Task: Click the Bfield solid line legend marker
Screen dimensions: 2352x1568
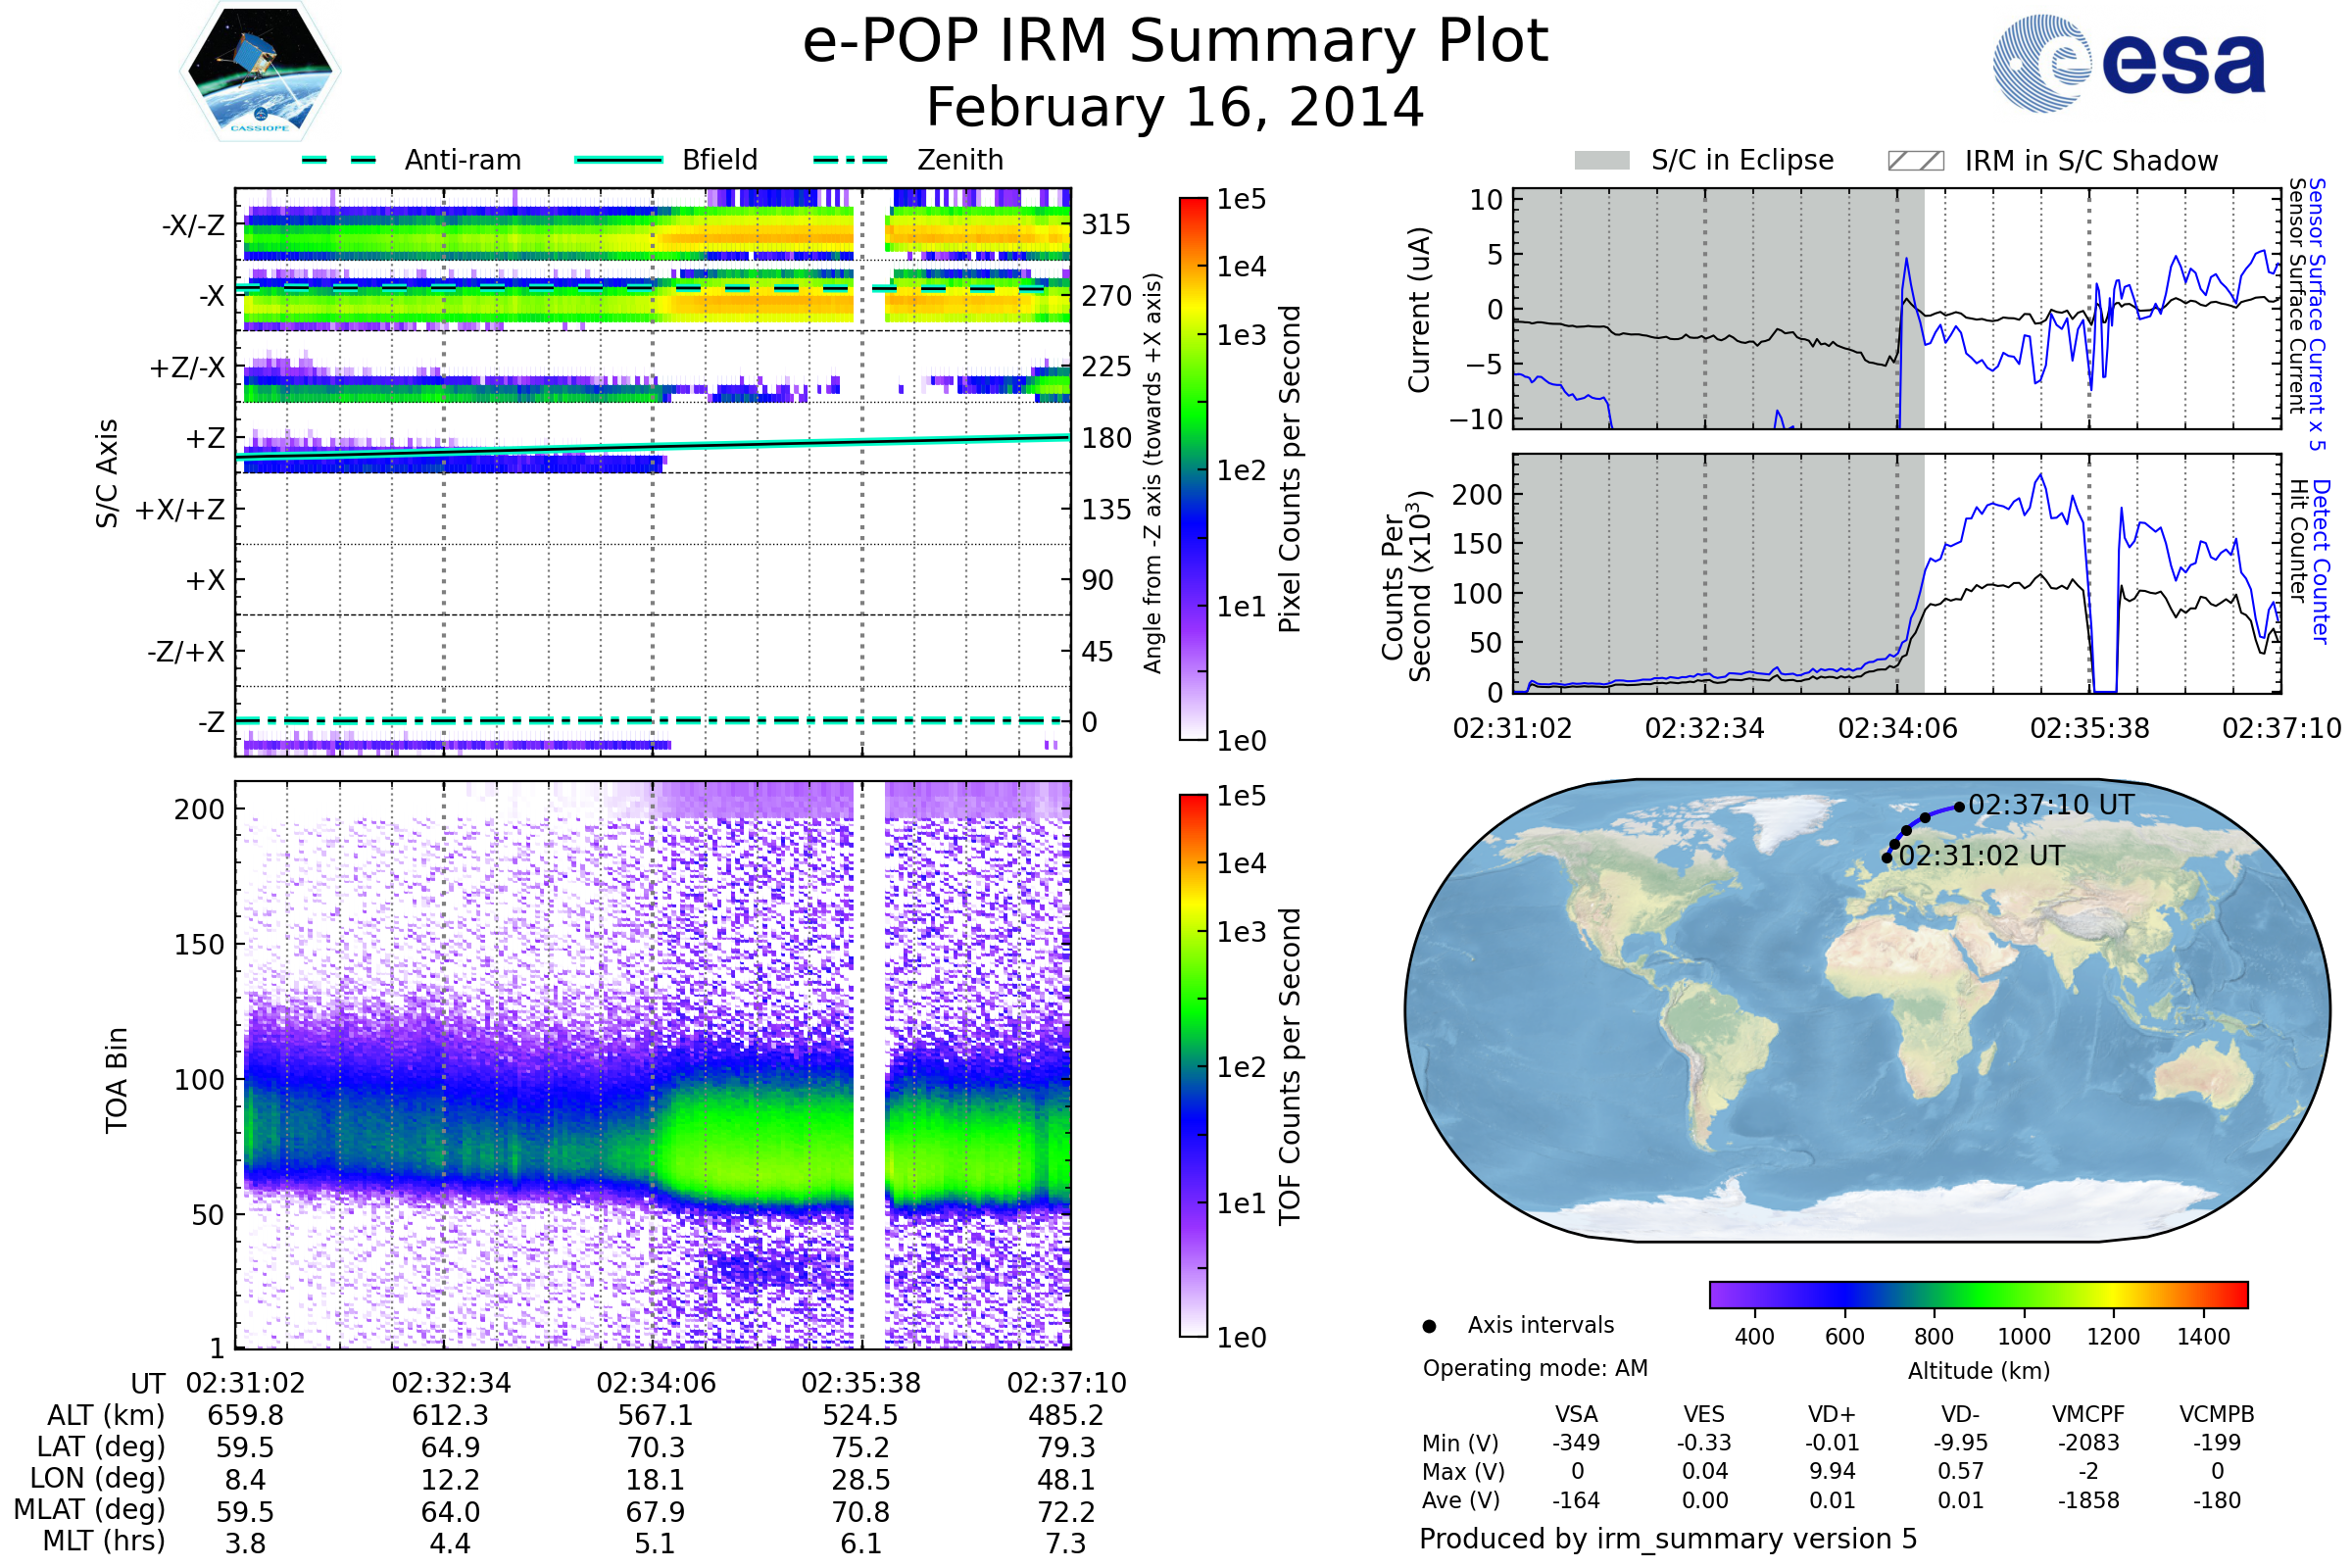Action: (618, 160)
